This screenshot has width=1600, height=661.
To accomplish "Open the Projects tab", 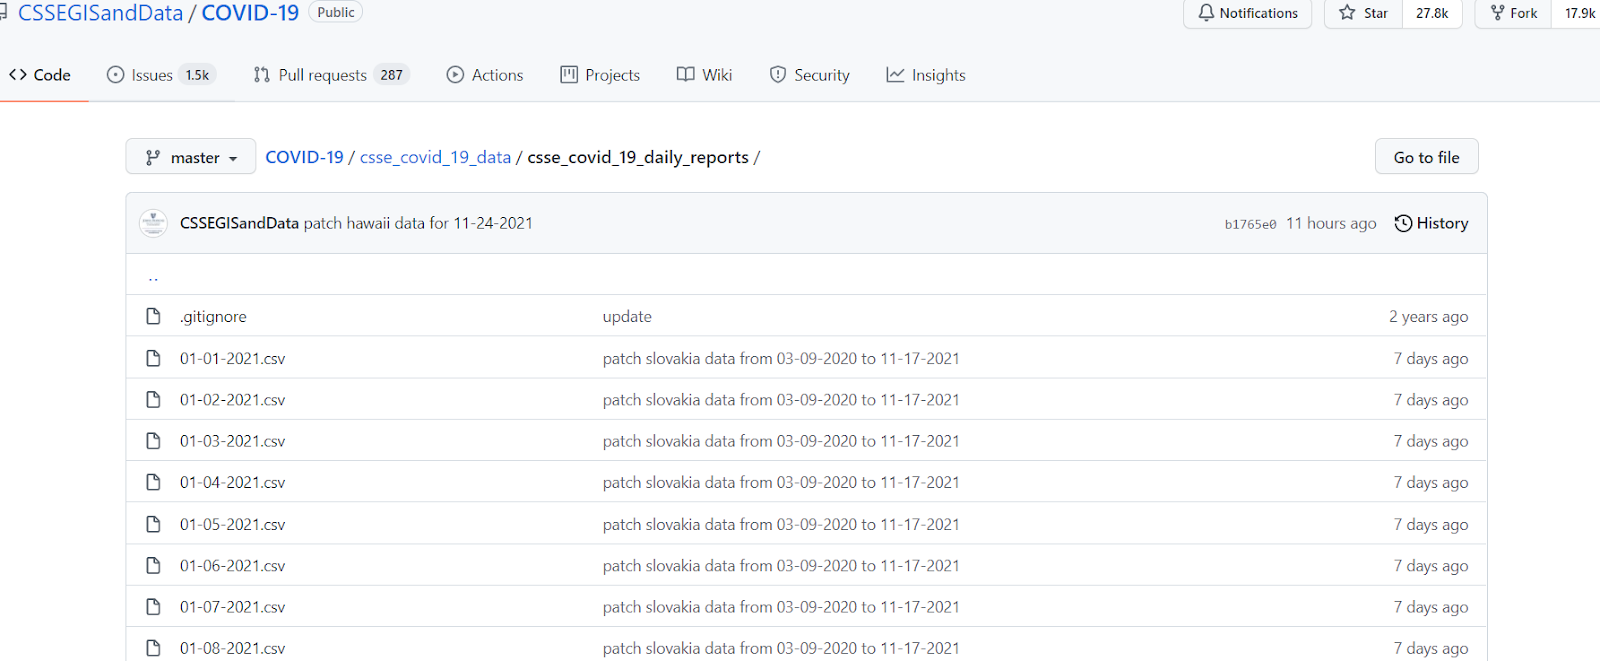I will tap(600, 75).
